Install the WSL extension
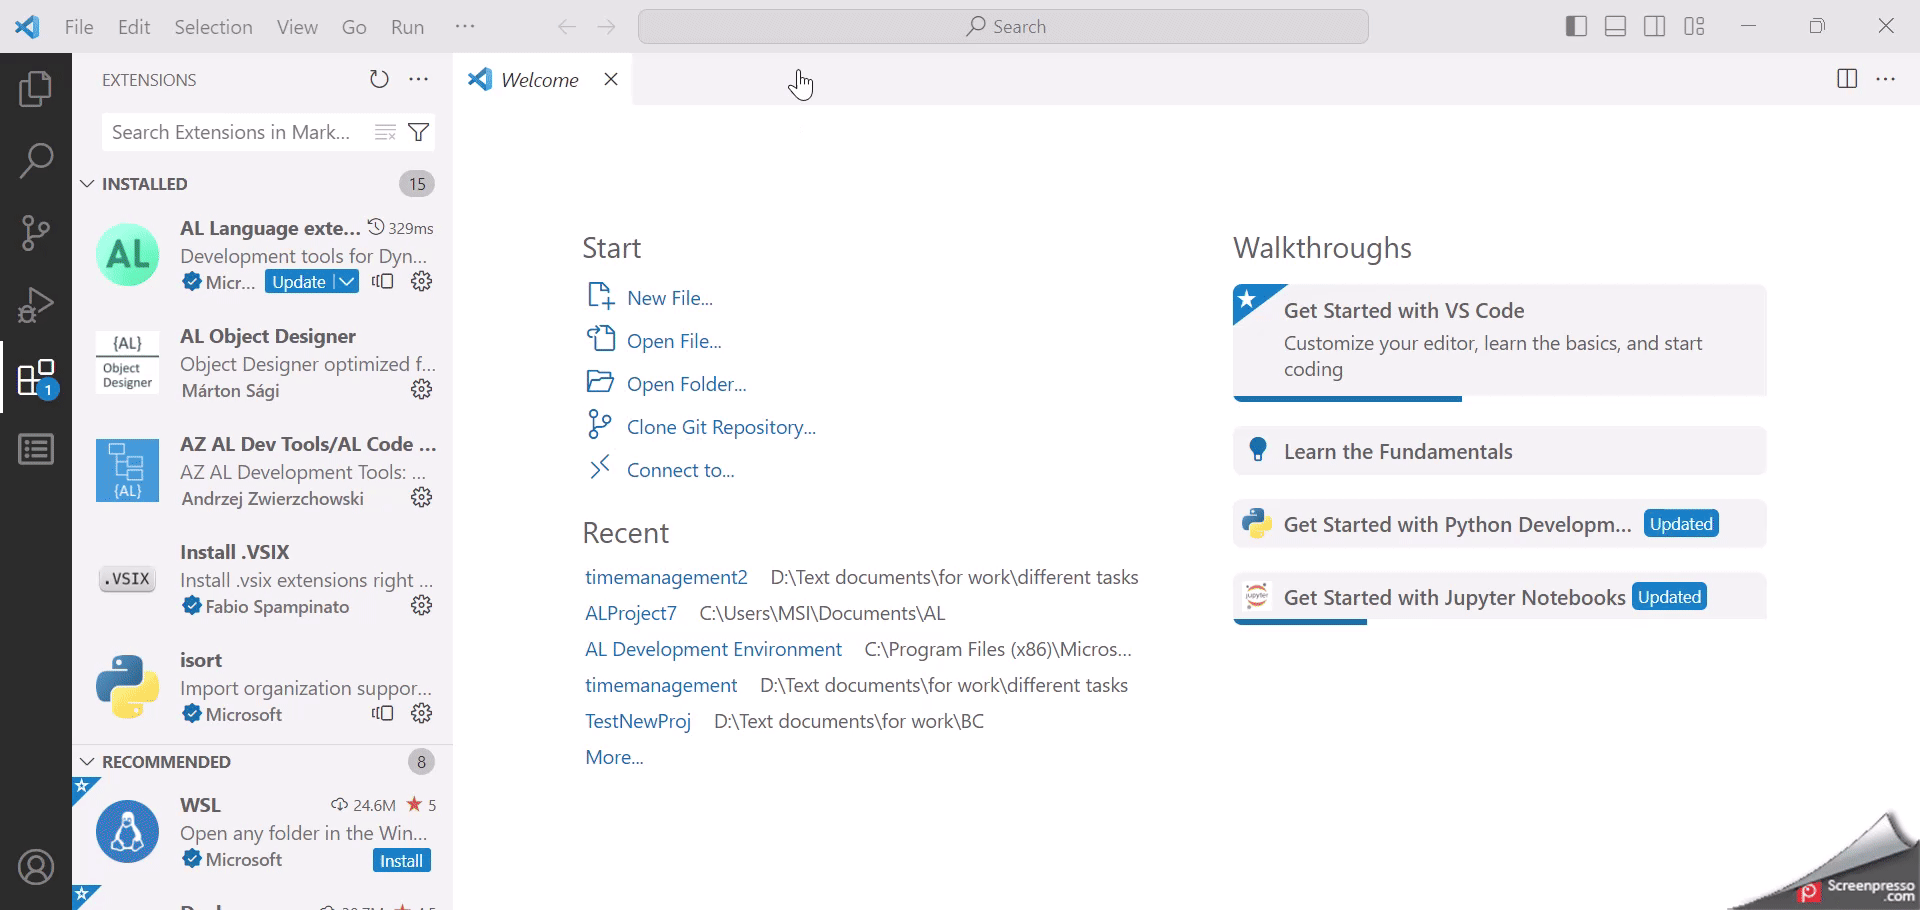This screenshot has width=1920, height=910. [x=401, y=861]
